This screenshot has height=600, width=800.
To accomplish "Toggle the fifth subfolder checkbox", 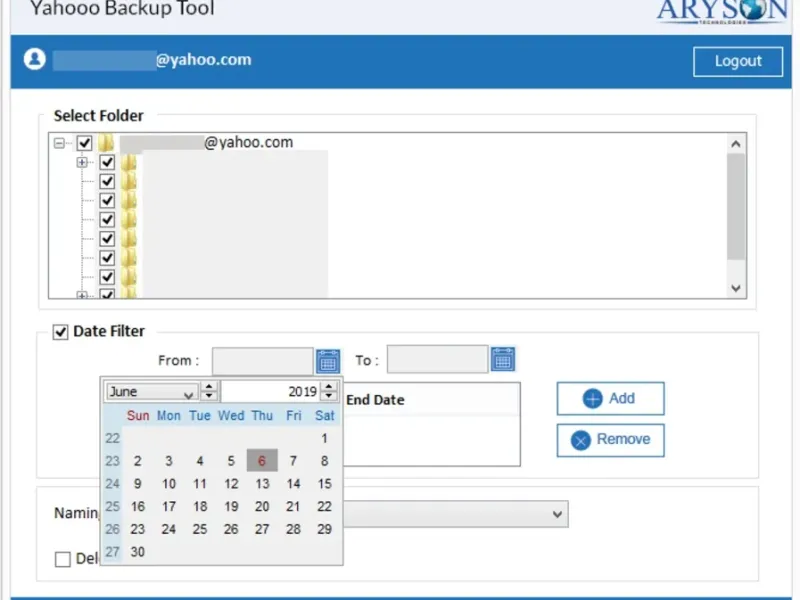I will click(107, 239).
